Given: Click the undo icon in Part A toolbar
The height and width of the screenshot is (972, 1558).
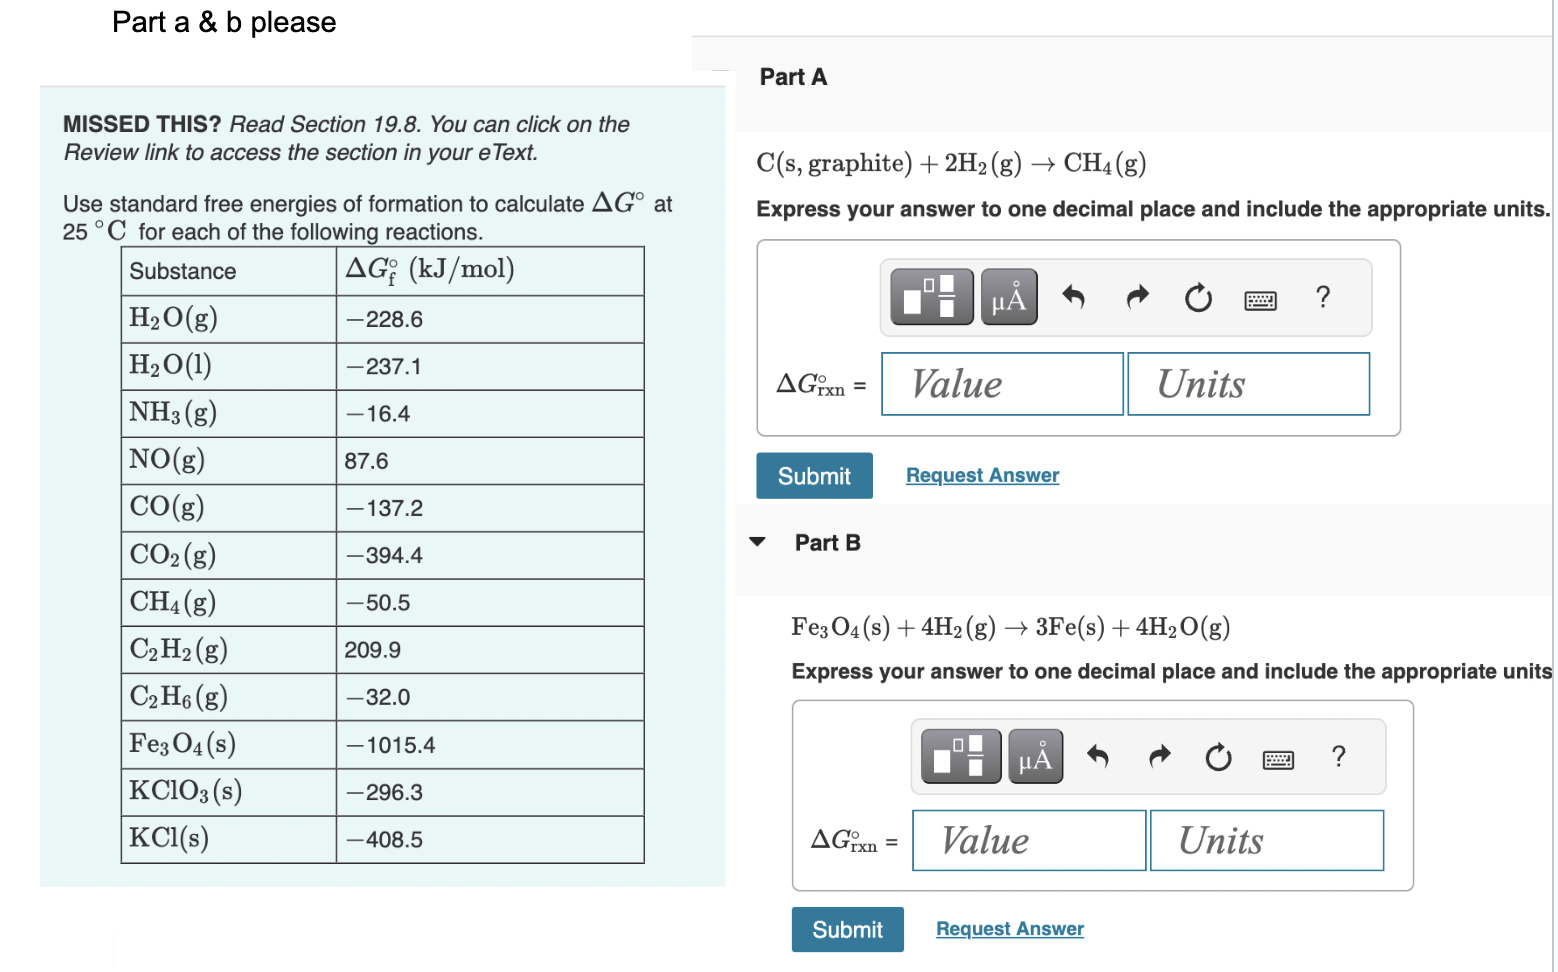Looking at the screenshot, I should tap(1074, 297).
